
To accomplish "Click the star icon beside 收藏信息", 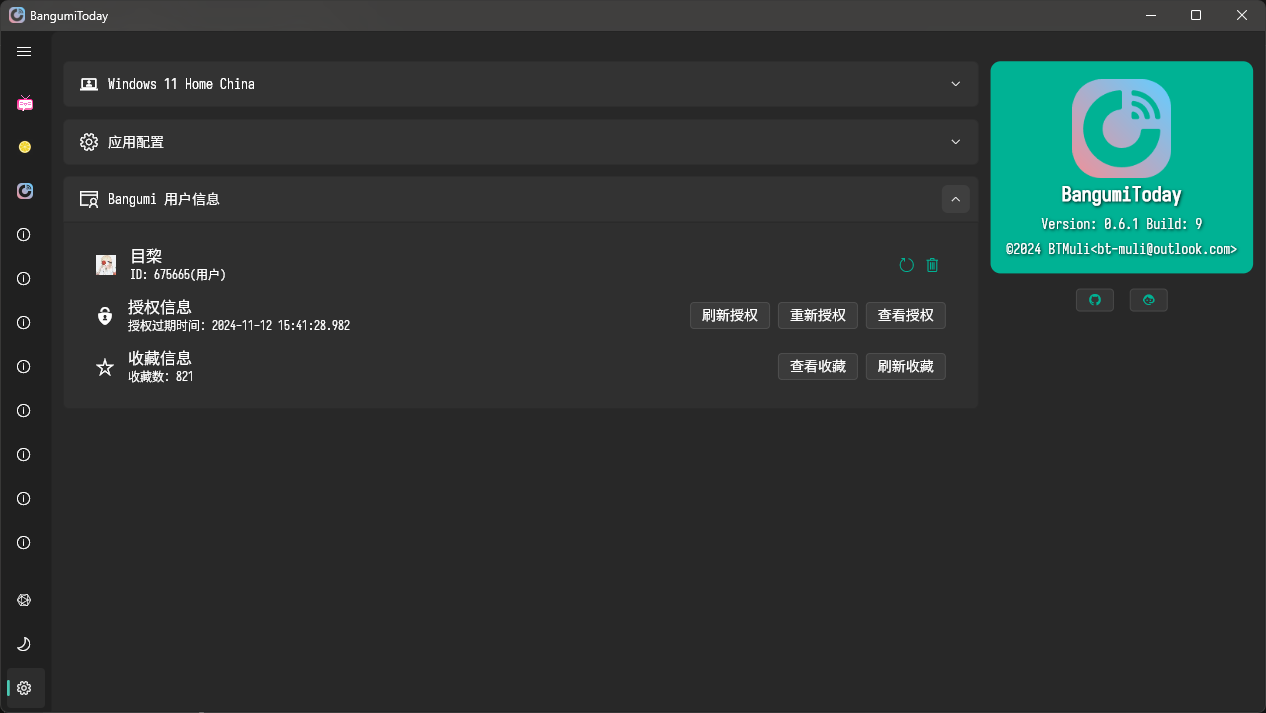I will (105, 367).
